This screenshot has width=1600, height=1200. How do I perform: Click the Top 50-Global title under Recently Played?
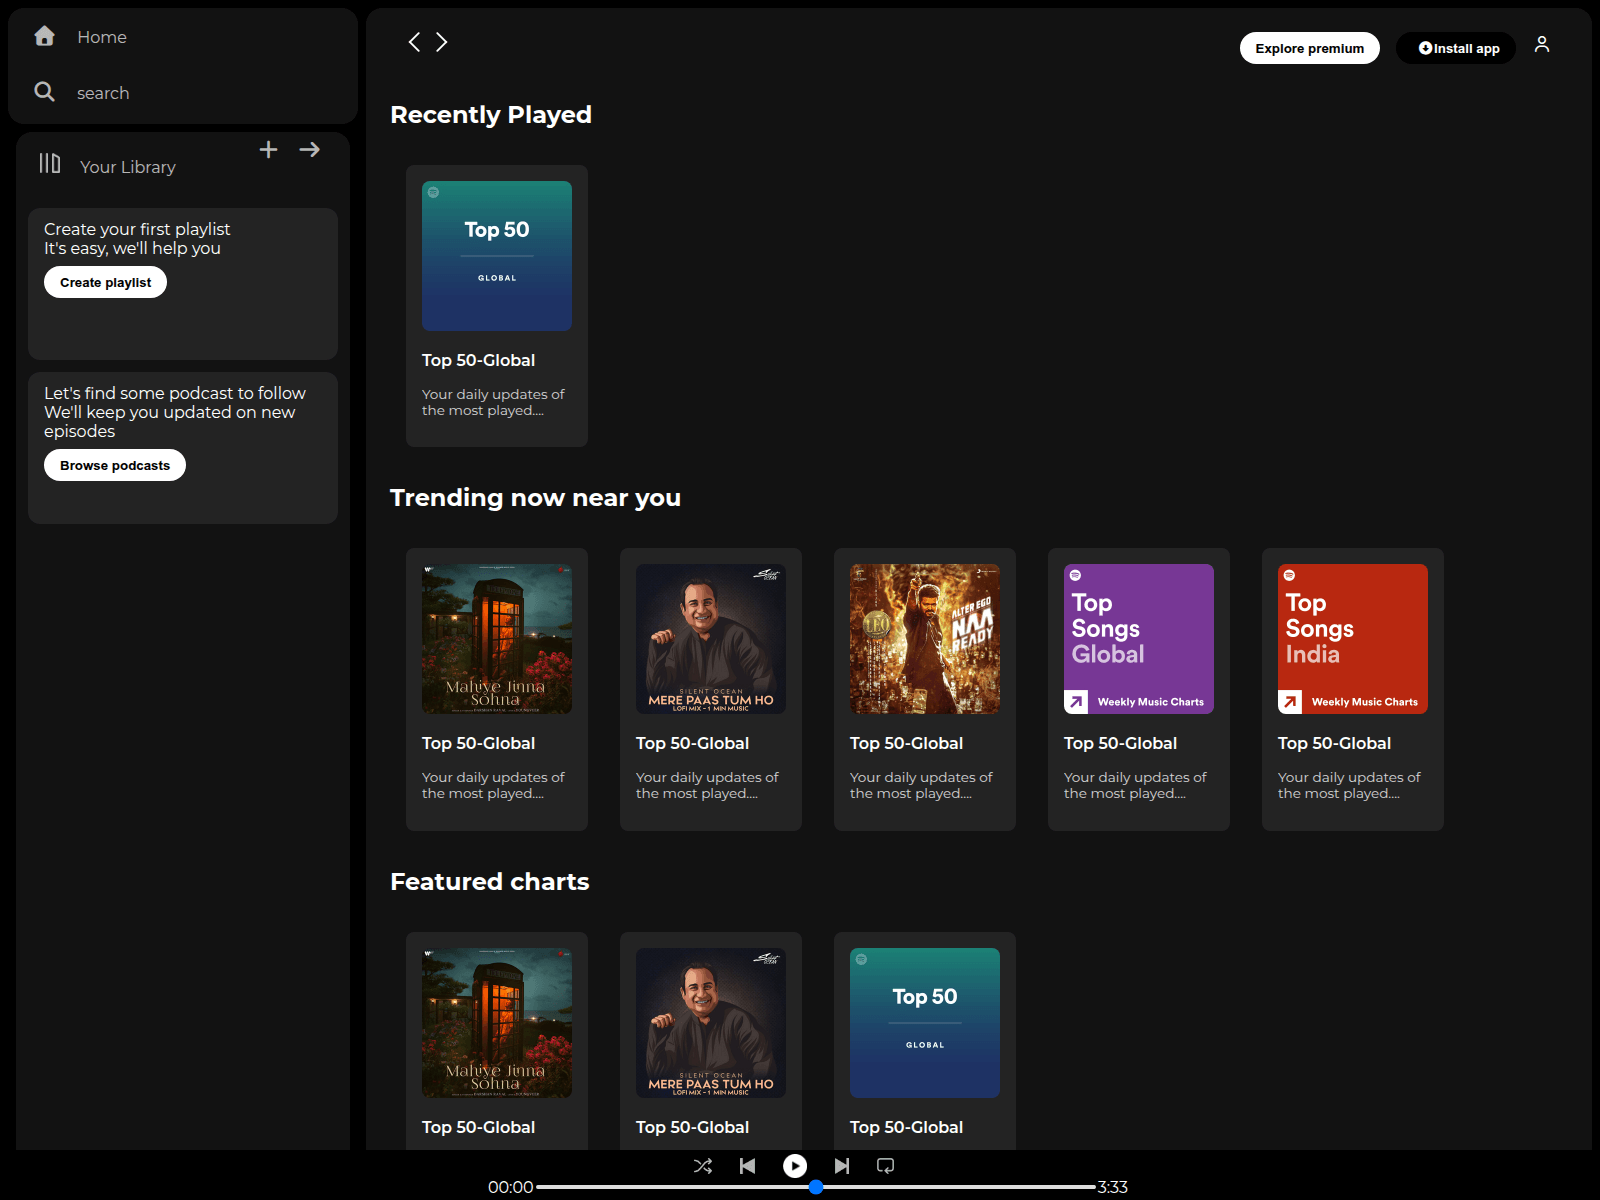pos(478,360)
